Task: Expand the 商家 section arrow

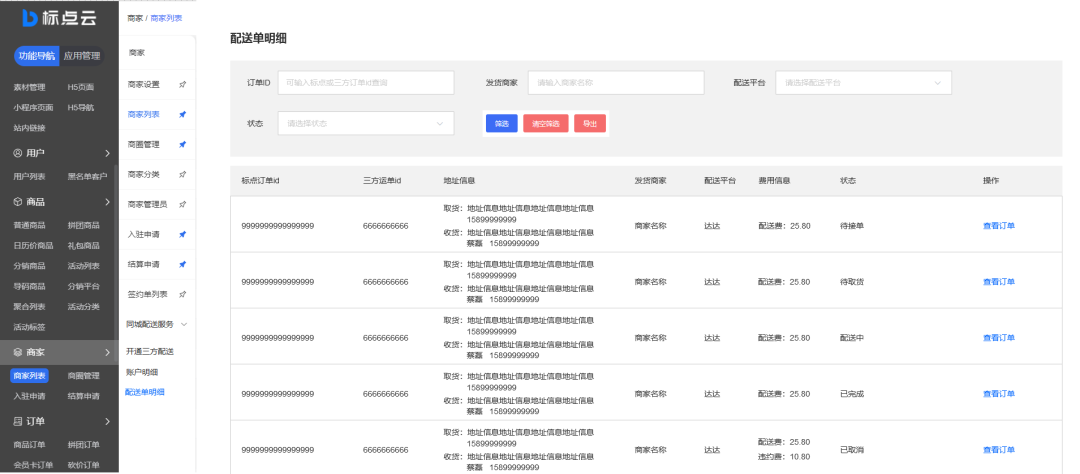Action: point(107,352)
